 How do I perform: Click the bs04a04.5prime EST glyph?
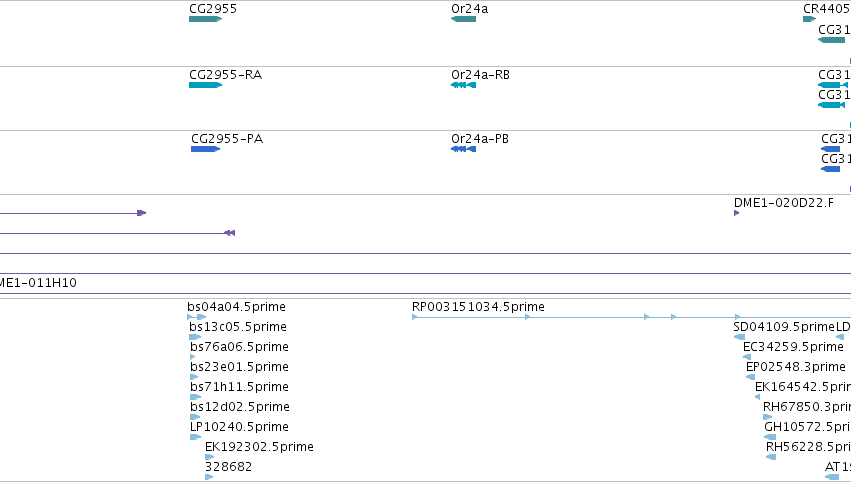196,317
